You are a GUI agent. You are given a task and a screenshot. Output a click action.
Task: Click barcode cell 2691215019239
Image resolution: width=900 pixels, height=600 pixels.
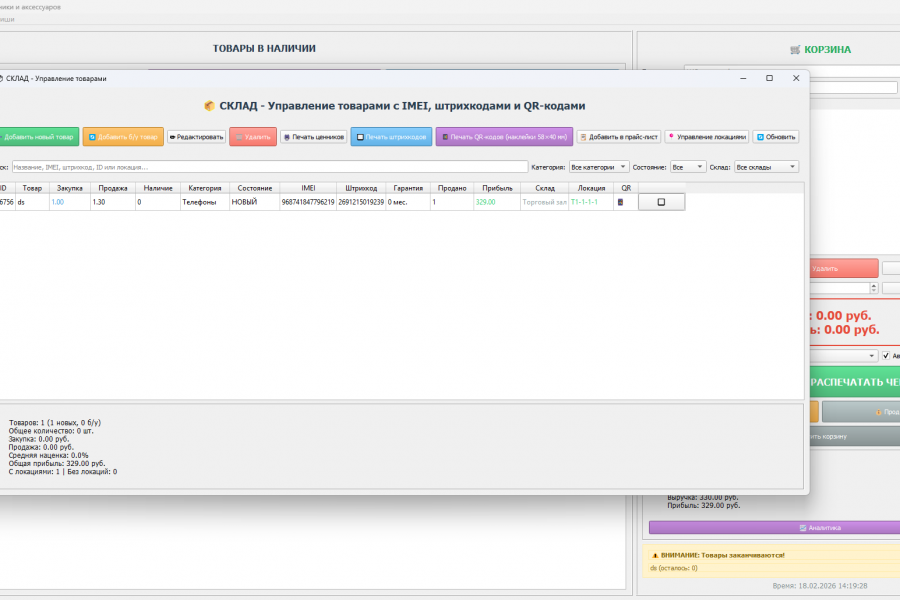tap(361, 202)
